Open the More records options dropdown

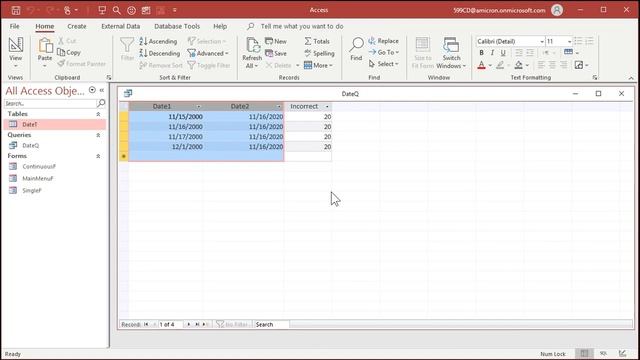318,65
